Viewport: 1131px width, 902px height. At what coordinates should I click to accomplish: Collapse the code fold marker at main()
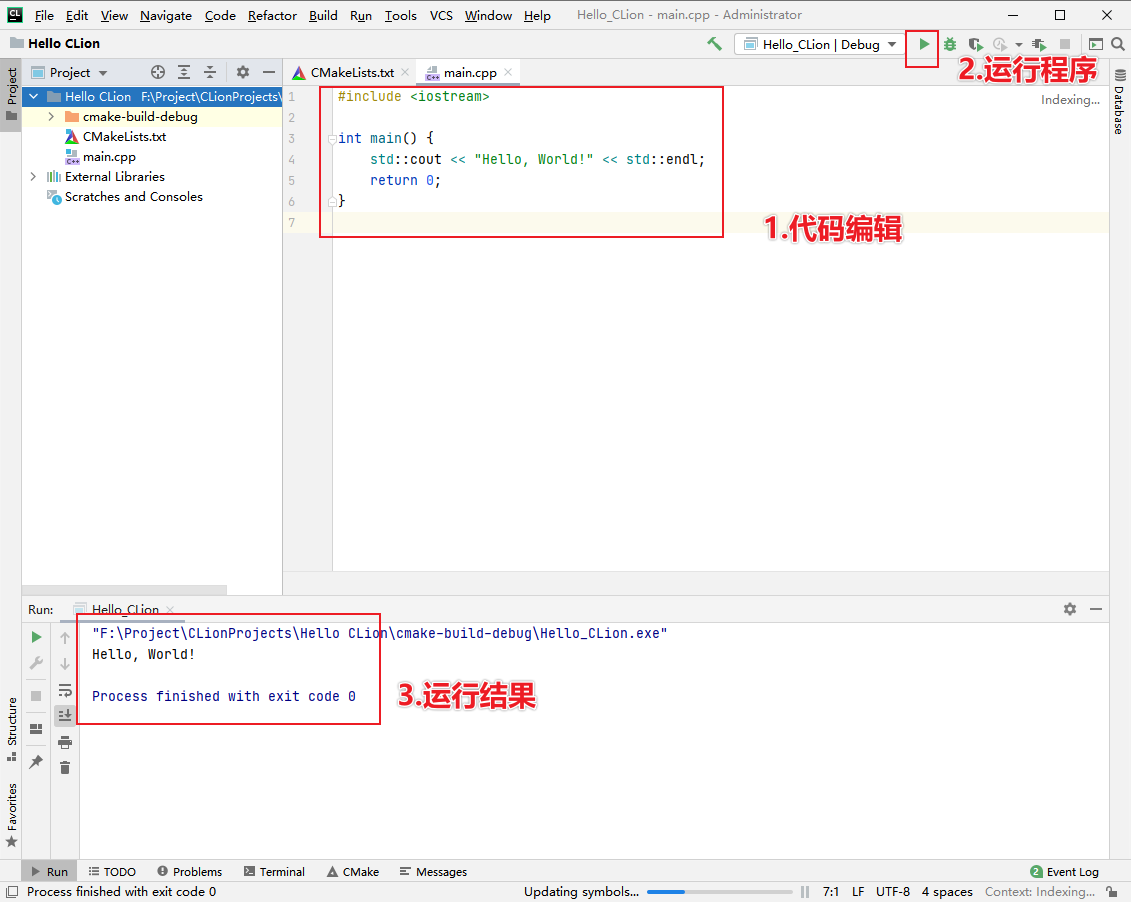[x=330, y=138]
